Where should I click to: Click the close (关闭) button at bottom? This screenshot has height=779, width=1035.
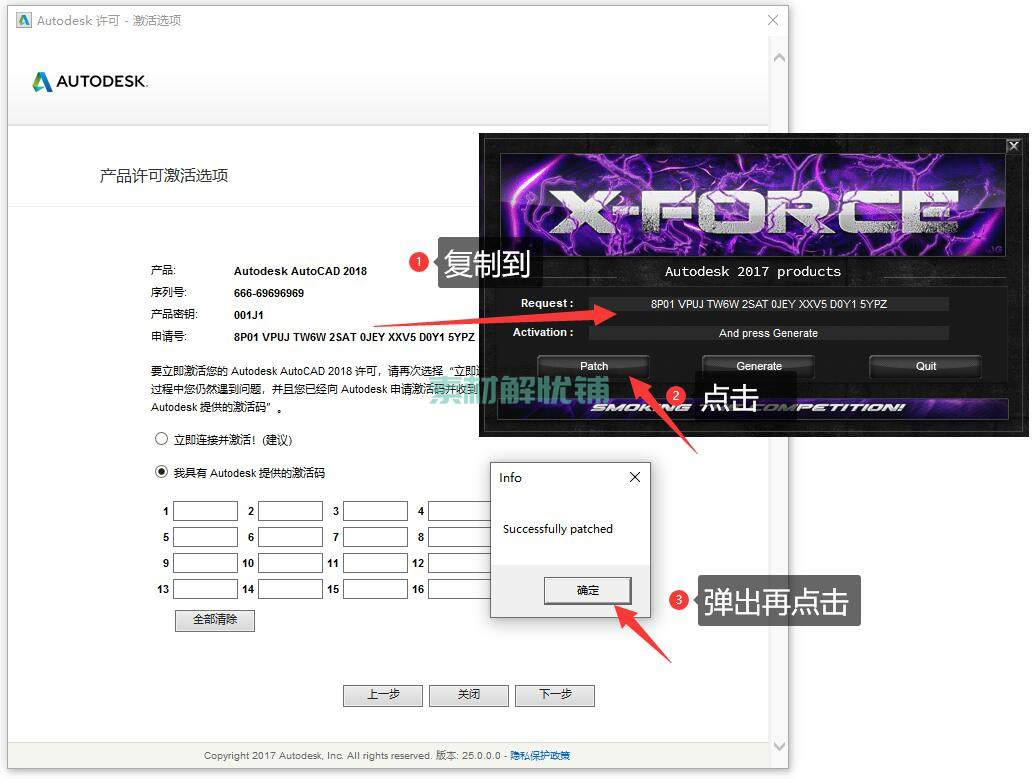(x=469, y=695)
